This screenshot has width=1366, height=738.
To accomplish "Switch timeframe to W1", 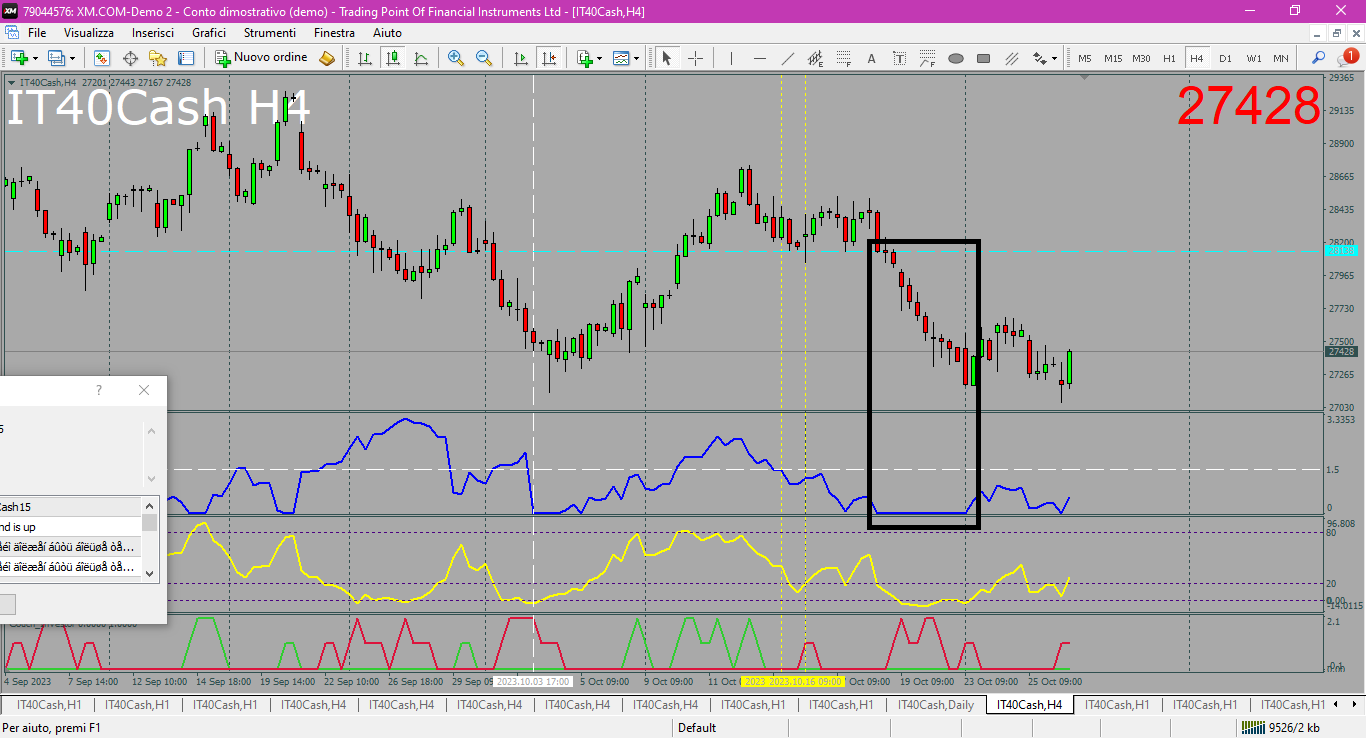I will [1253, 58].
